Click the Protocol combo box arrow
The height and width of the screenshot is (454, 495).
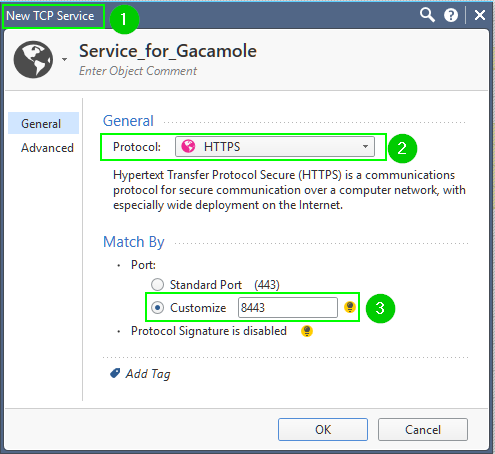(366, 147)
